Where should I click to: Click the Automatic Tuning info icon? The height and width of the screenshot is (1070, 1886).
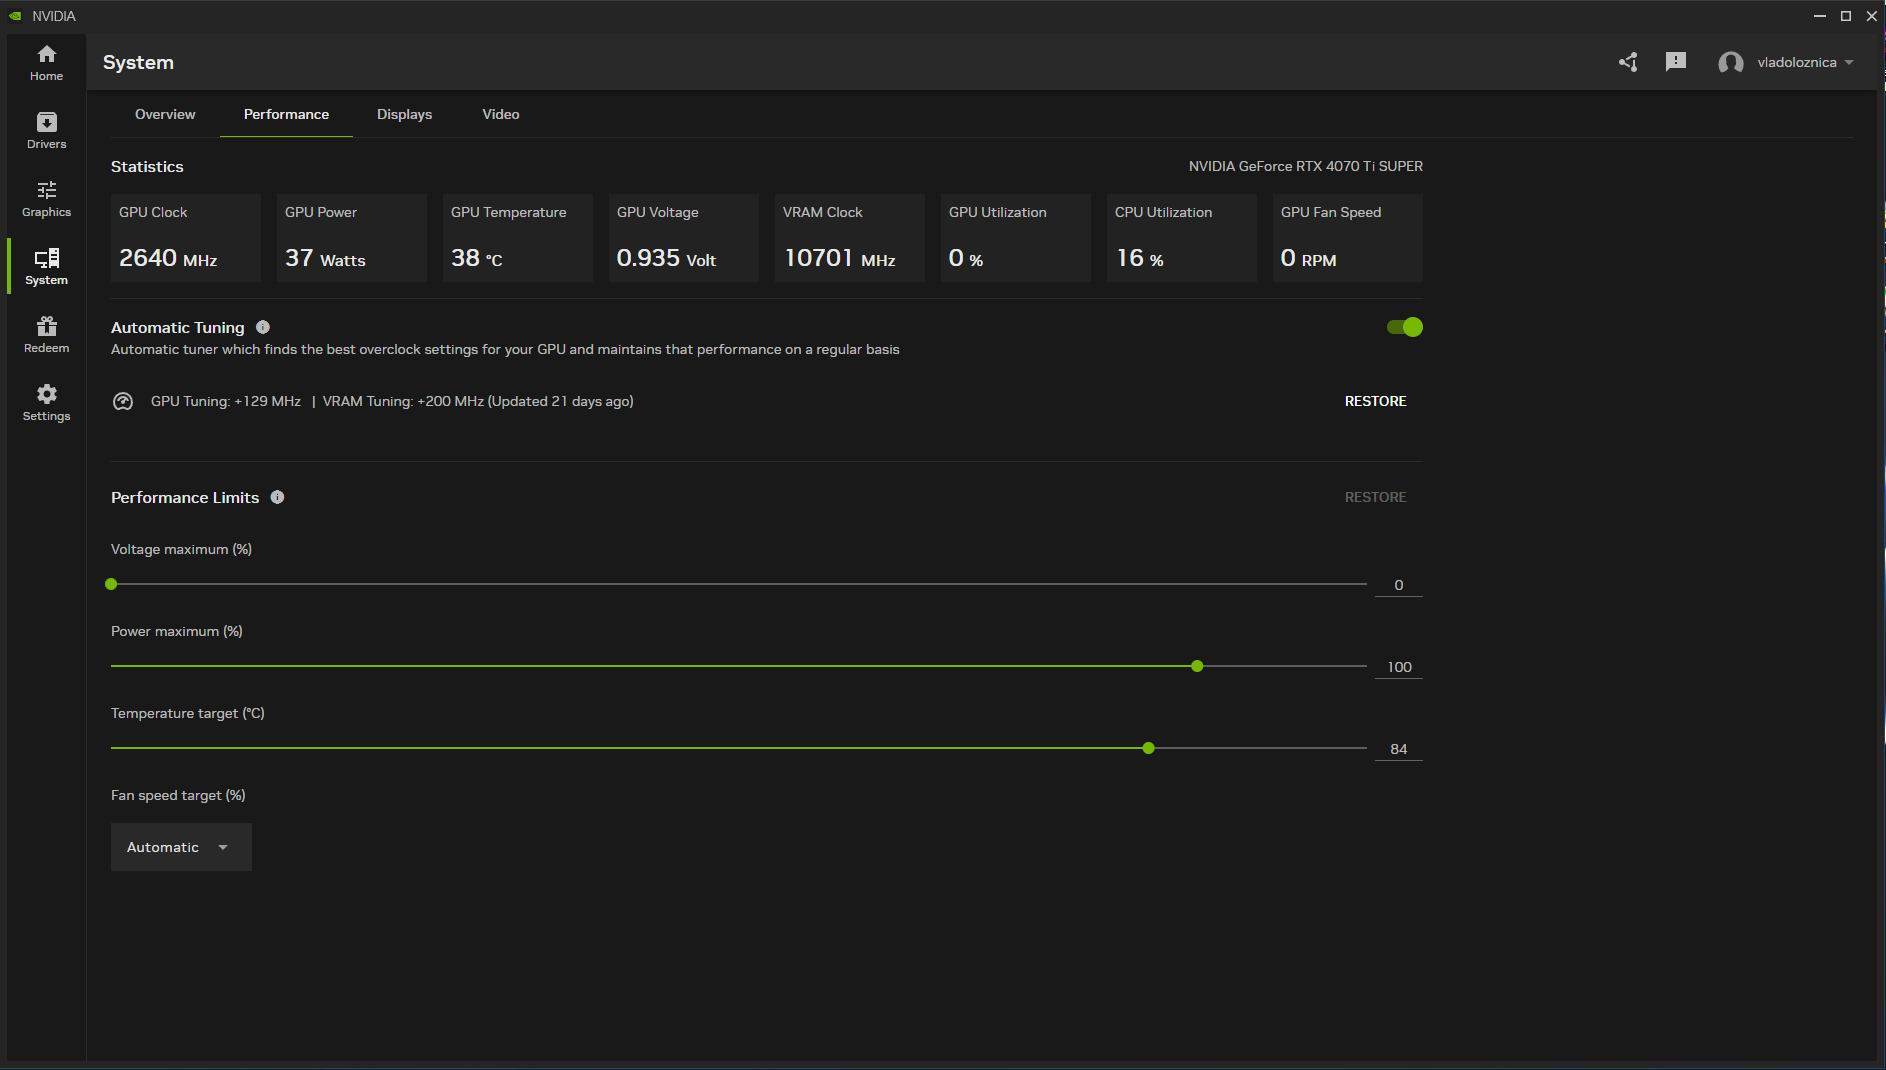point(263,327)
